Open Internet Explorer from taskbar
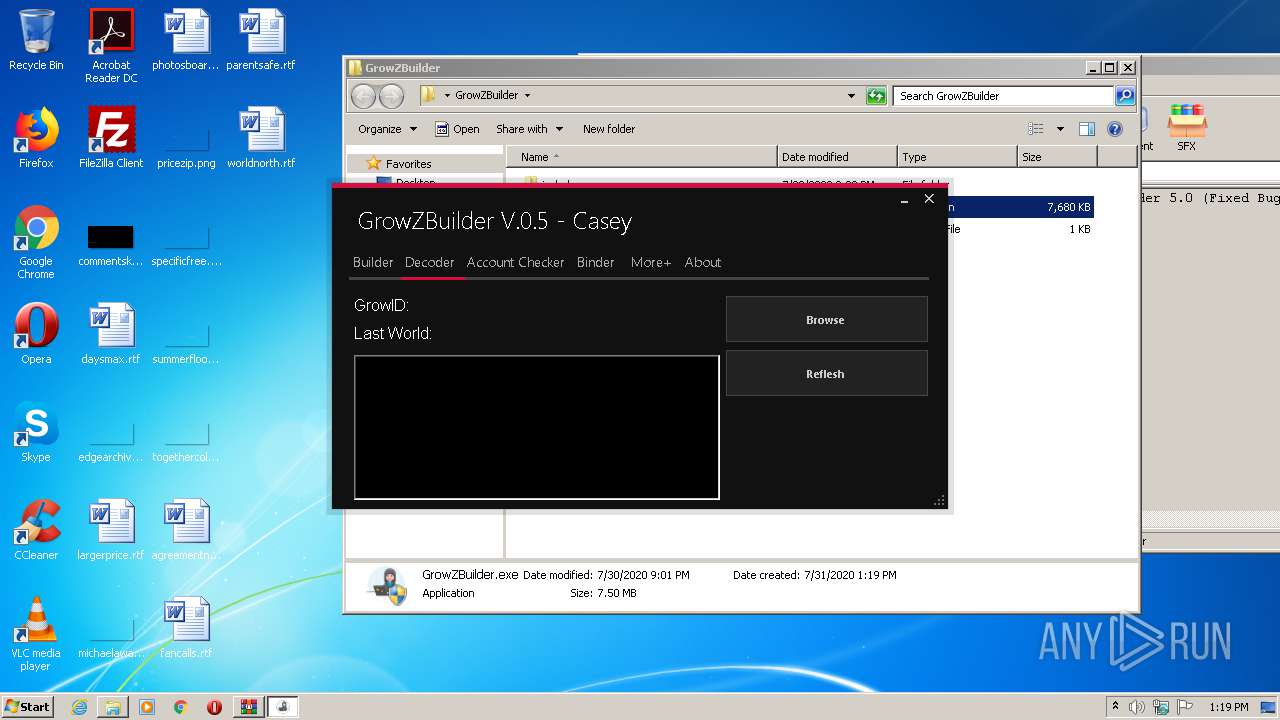1280x720 pixels. [79, 707]
